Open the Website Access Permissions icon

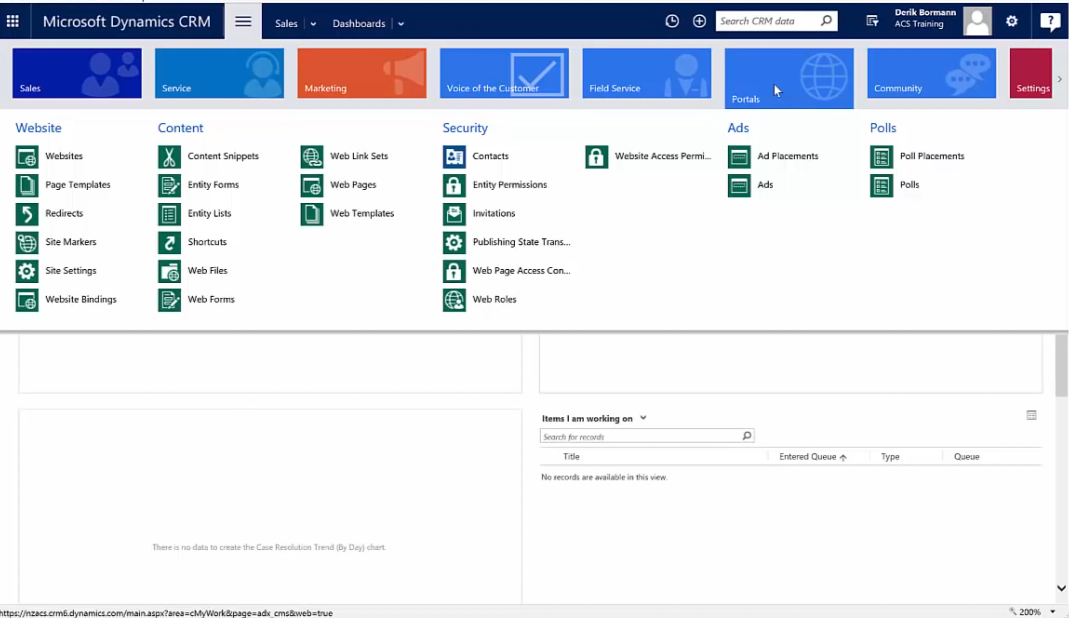pos(597,157)
